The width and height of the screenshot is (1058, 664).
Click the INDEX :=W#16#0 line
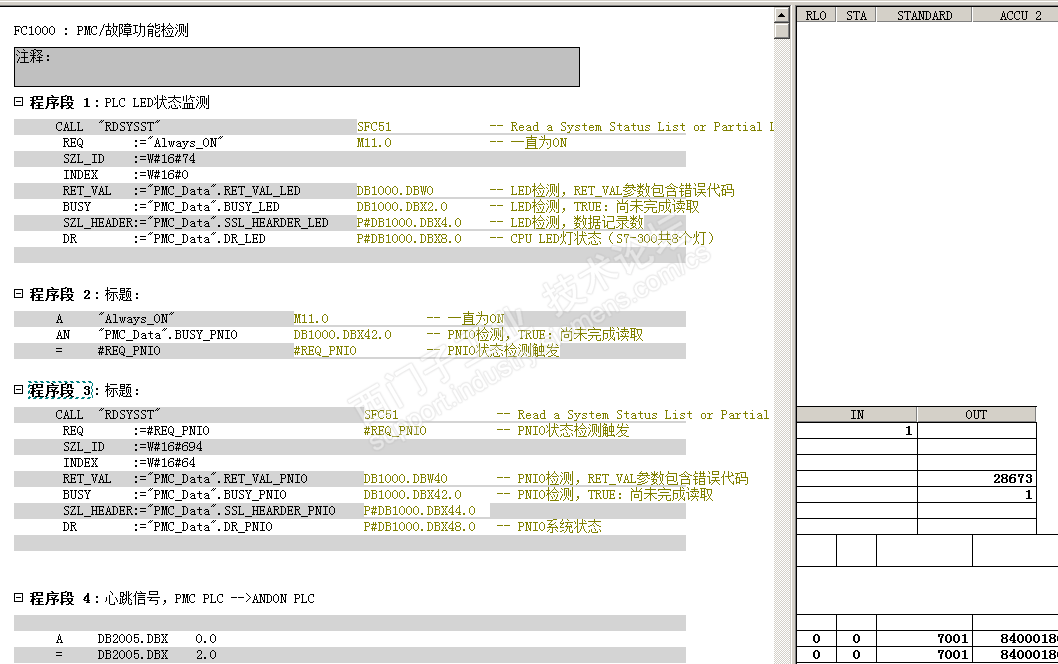pos(126,175)
